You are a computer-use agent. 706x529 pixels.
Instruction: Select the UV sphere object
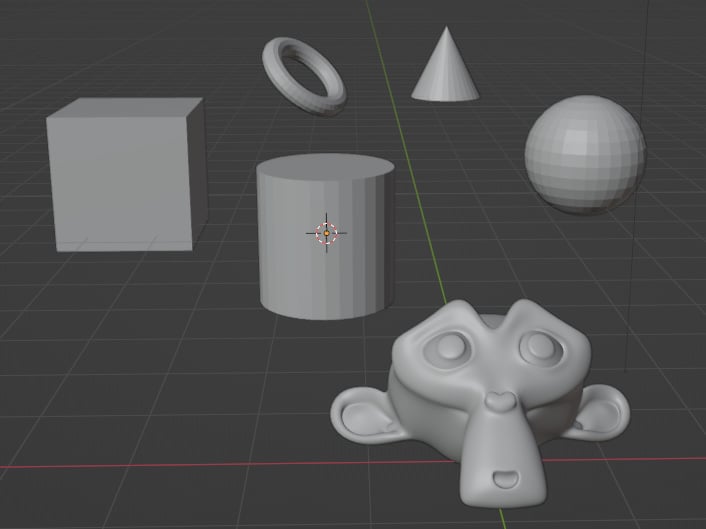[x=585, y=154]
